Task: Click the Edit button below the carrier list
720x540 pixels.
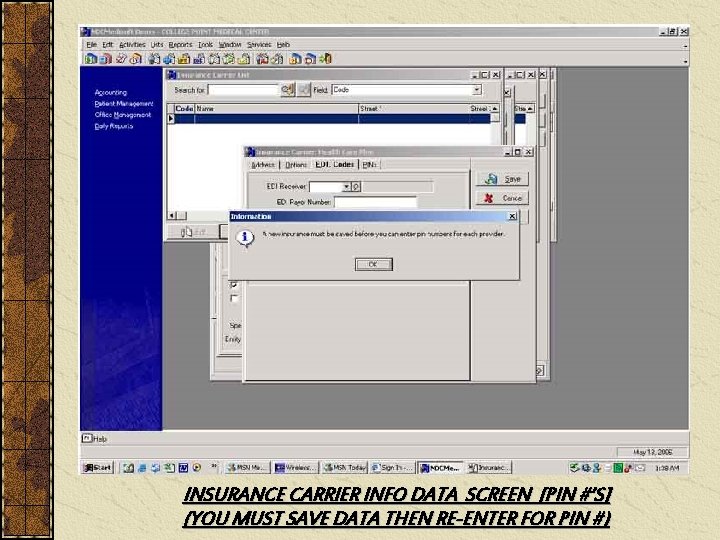Action: point(193,232)
